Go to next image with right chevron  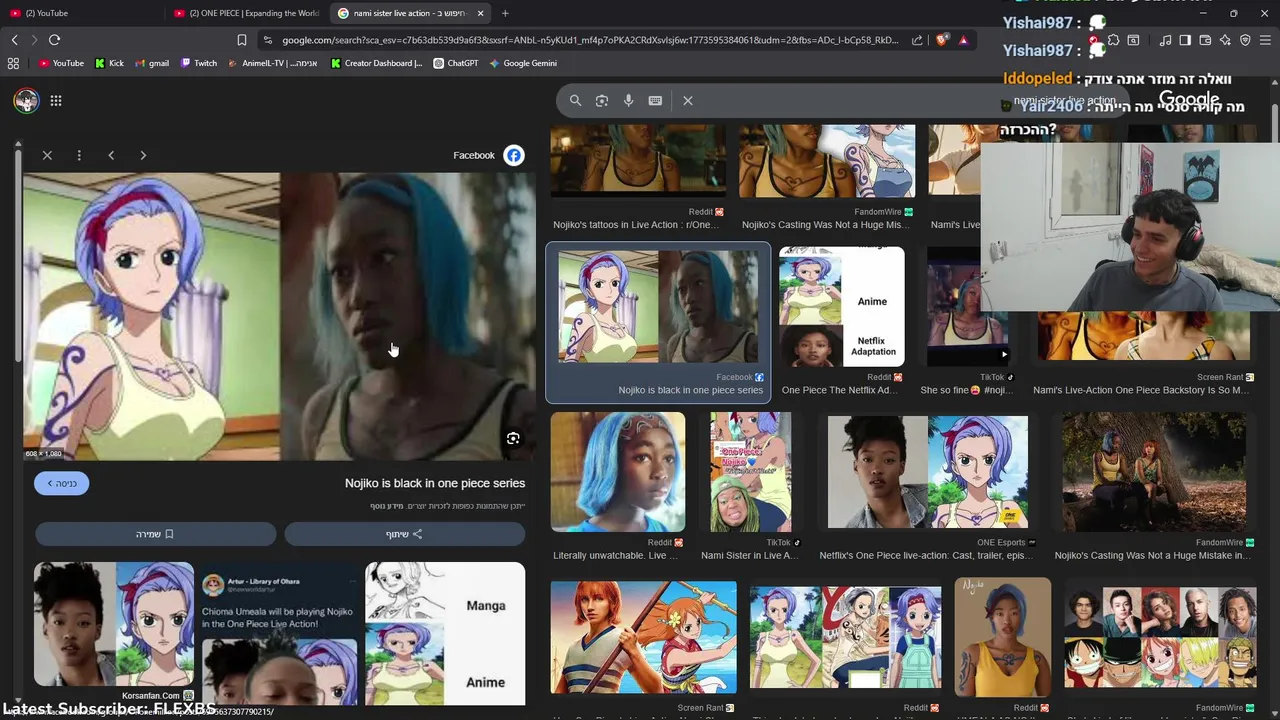(x=143, y=155)
